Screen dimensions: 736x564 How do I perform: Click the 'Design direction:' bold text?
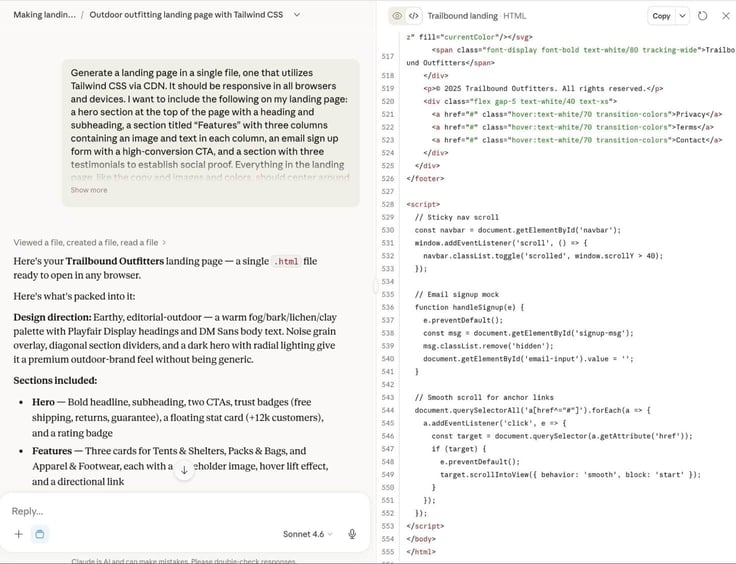(52, 317)
